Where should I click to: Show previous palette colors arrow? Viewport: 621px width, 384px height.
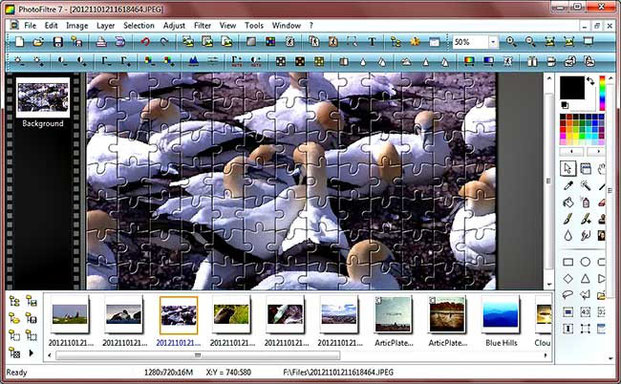(571, 151)
